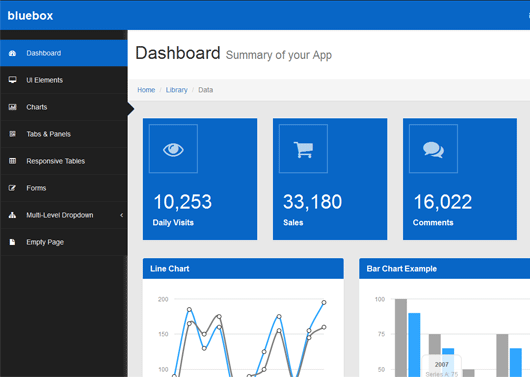Screen dimensions: 530x377
Task: Click the 75 axis label in bar chart
Action: [x=381, y=334]
